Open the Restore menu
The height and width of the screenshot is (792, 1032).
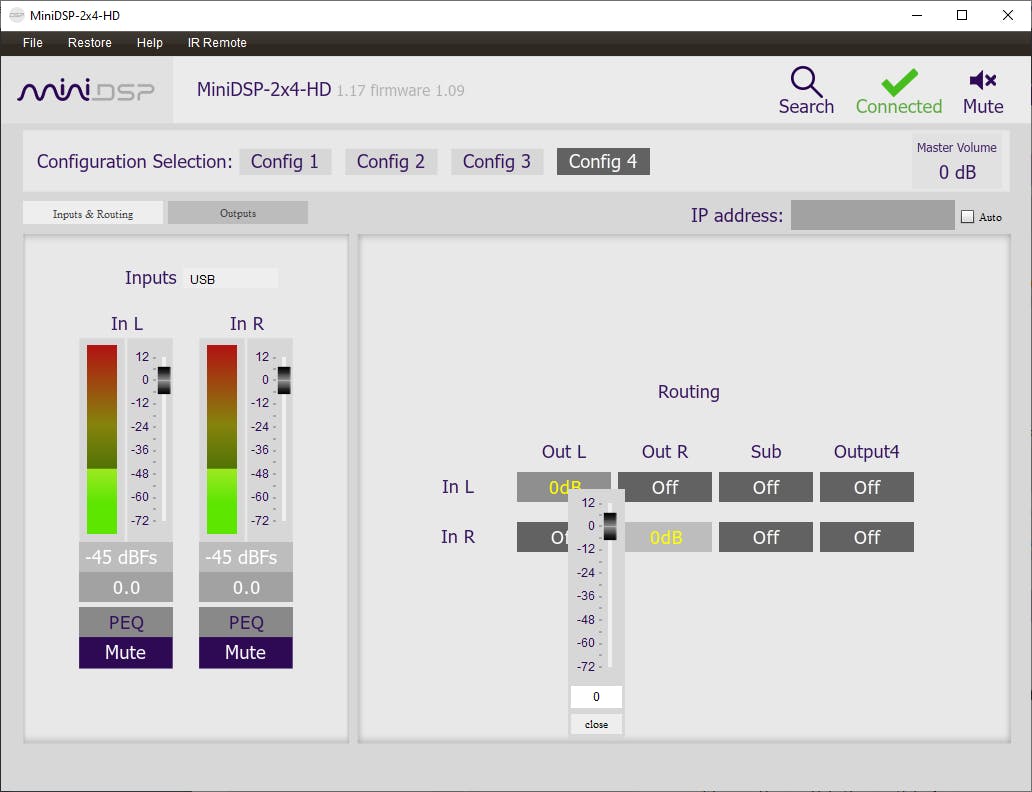(90, 43)
